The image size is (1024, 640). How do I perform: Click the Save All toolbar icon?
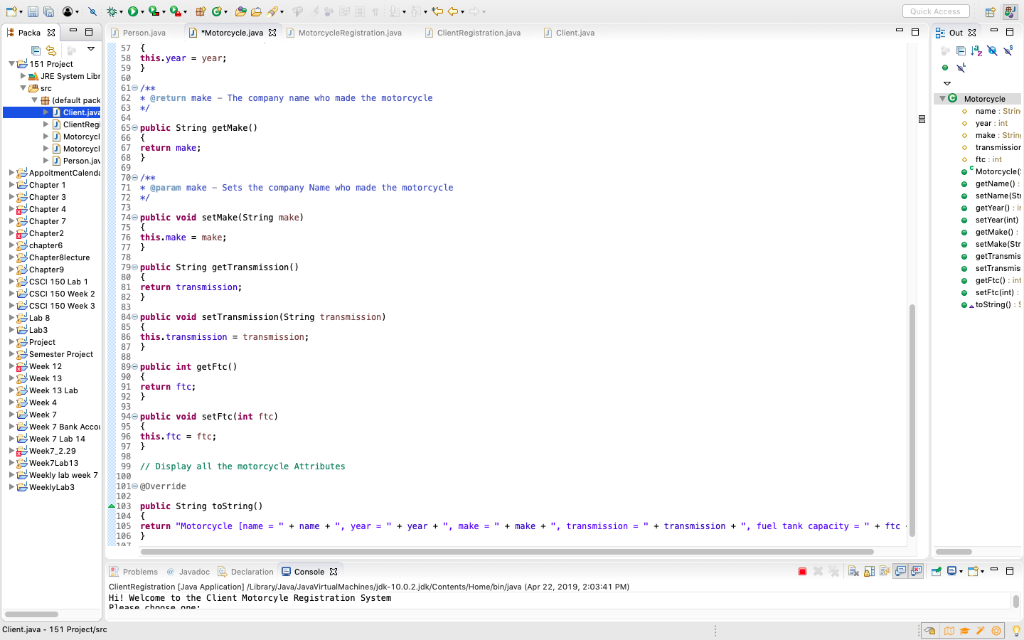click(48, 12)
